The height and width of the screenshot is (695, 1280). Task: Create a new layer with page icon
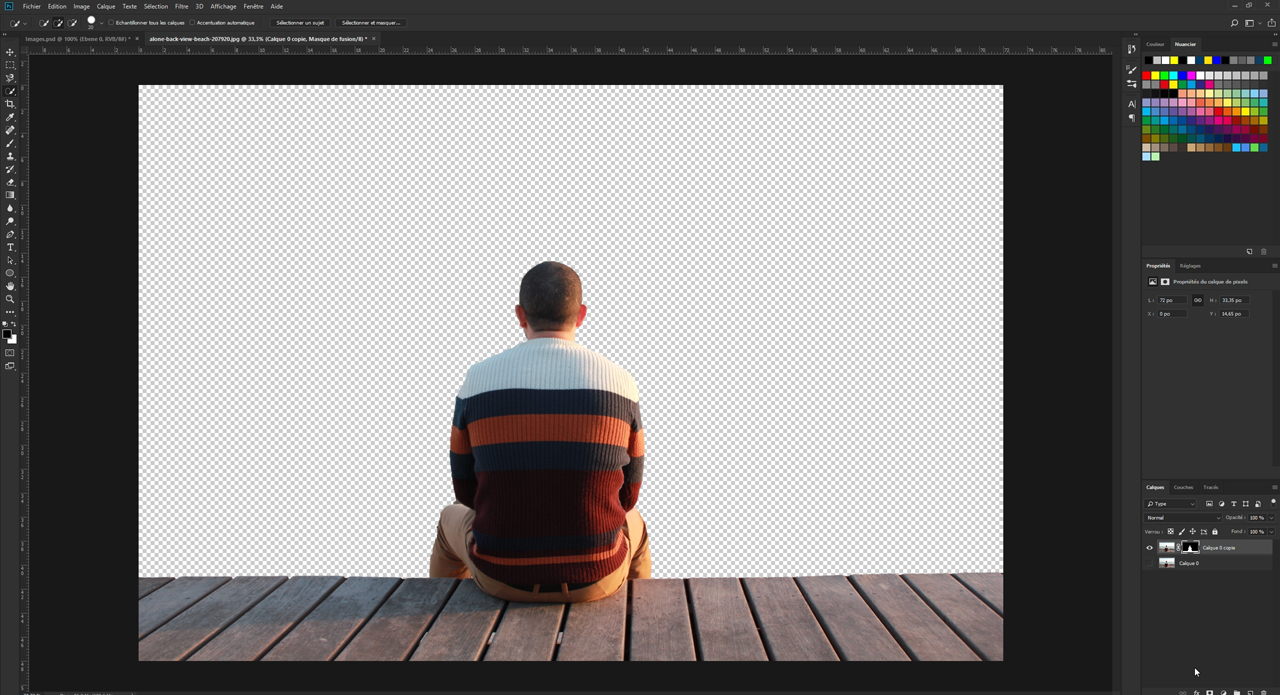click(x=1250, y=692)
